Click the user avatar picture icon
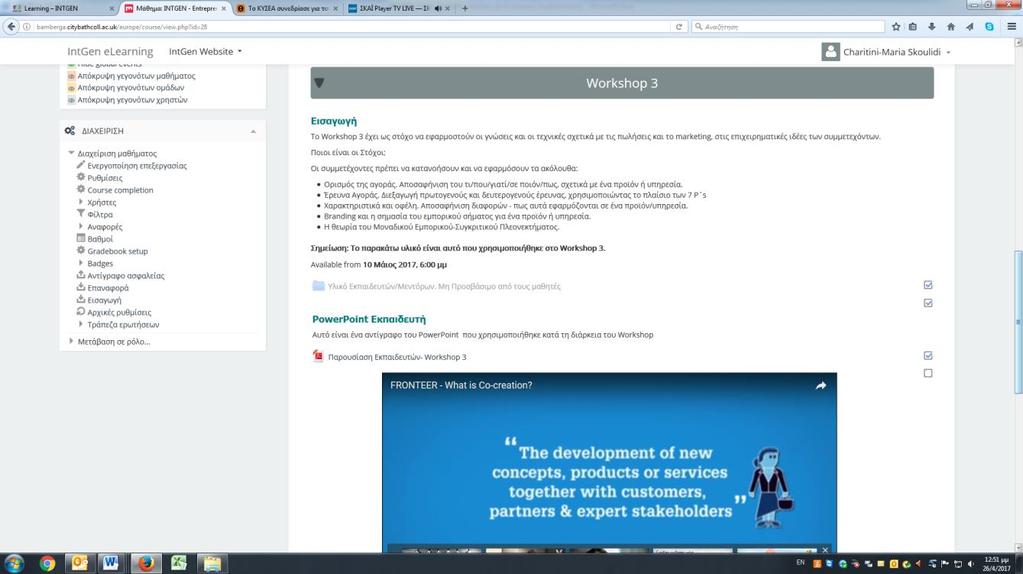The image size is (1023, 574). (x=830, y=52)
